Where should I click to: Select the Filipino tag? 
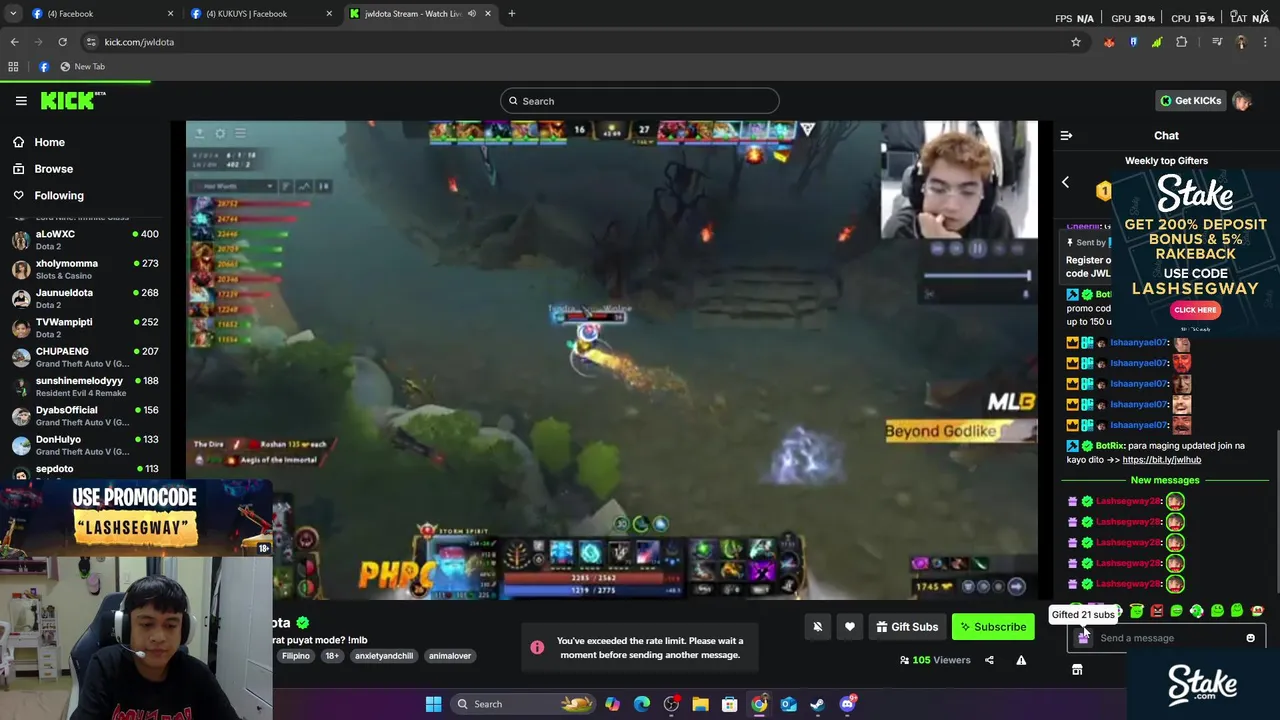click(295, 656)
